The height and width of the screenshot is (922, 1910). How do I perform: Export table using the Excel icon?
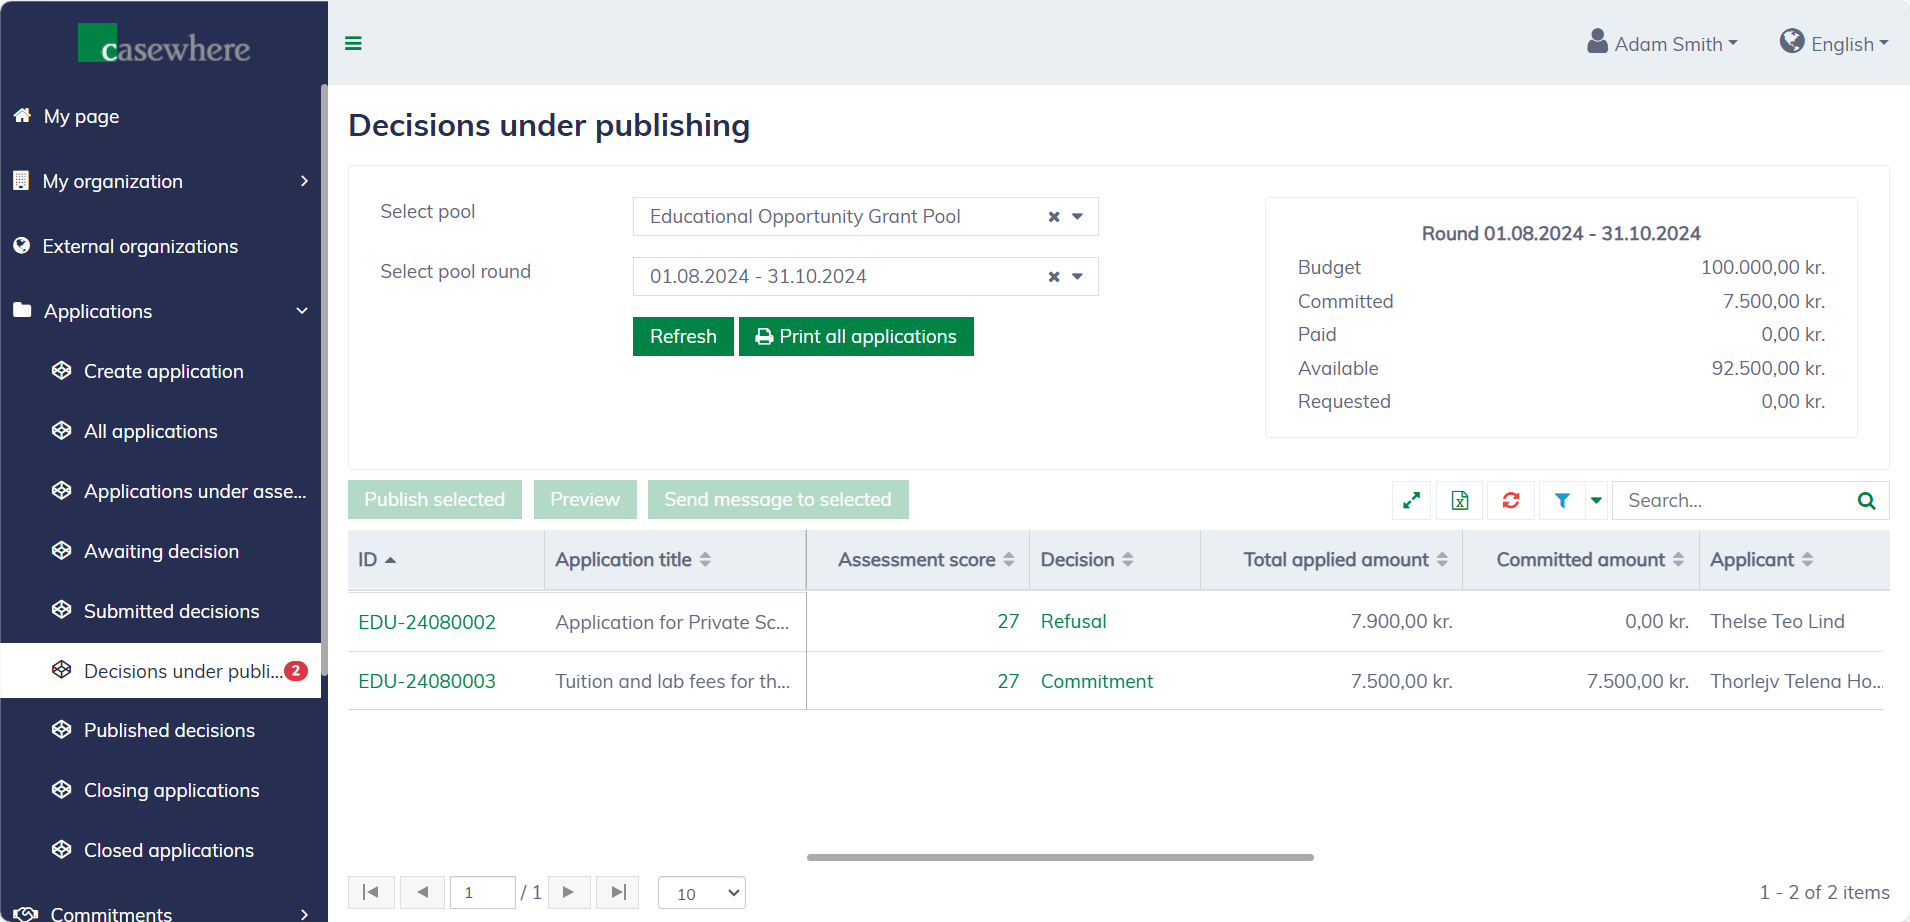click(1460, 500)
